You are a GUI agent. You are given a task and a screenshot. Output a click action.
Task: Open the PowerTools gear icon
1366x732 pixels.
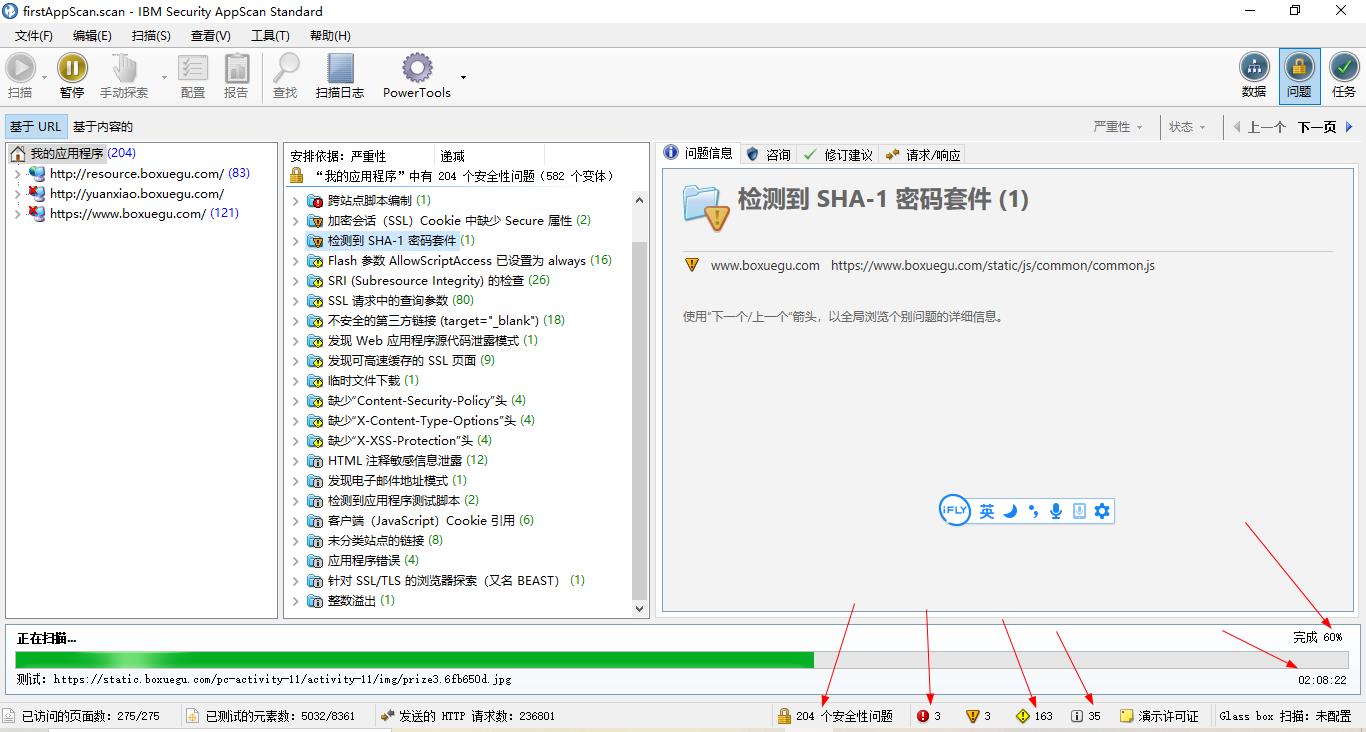pos(417,68)
